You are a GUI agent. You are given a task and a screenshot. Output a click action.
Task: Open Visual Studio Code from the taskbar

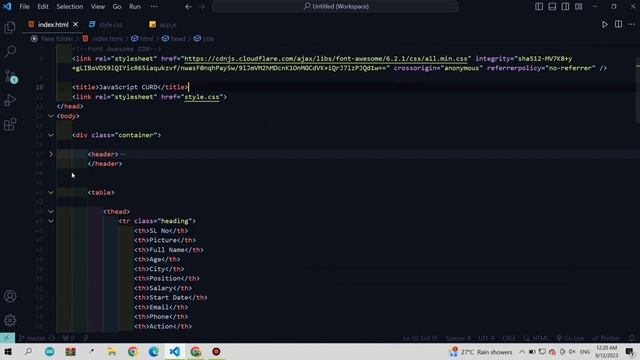(175, 351)
